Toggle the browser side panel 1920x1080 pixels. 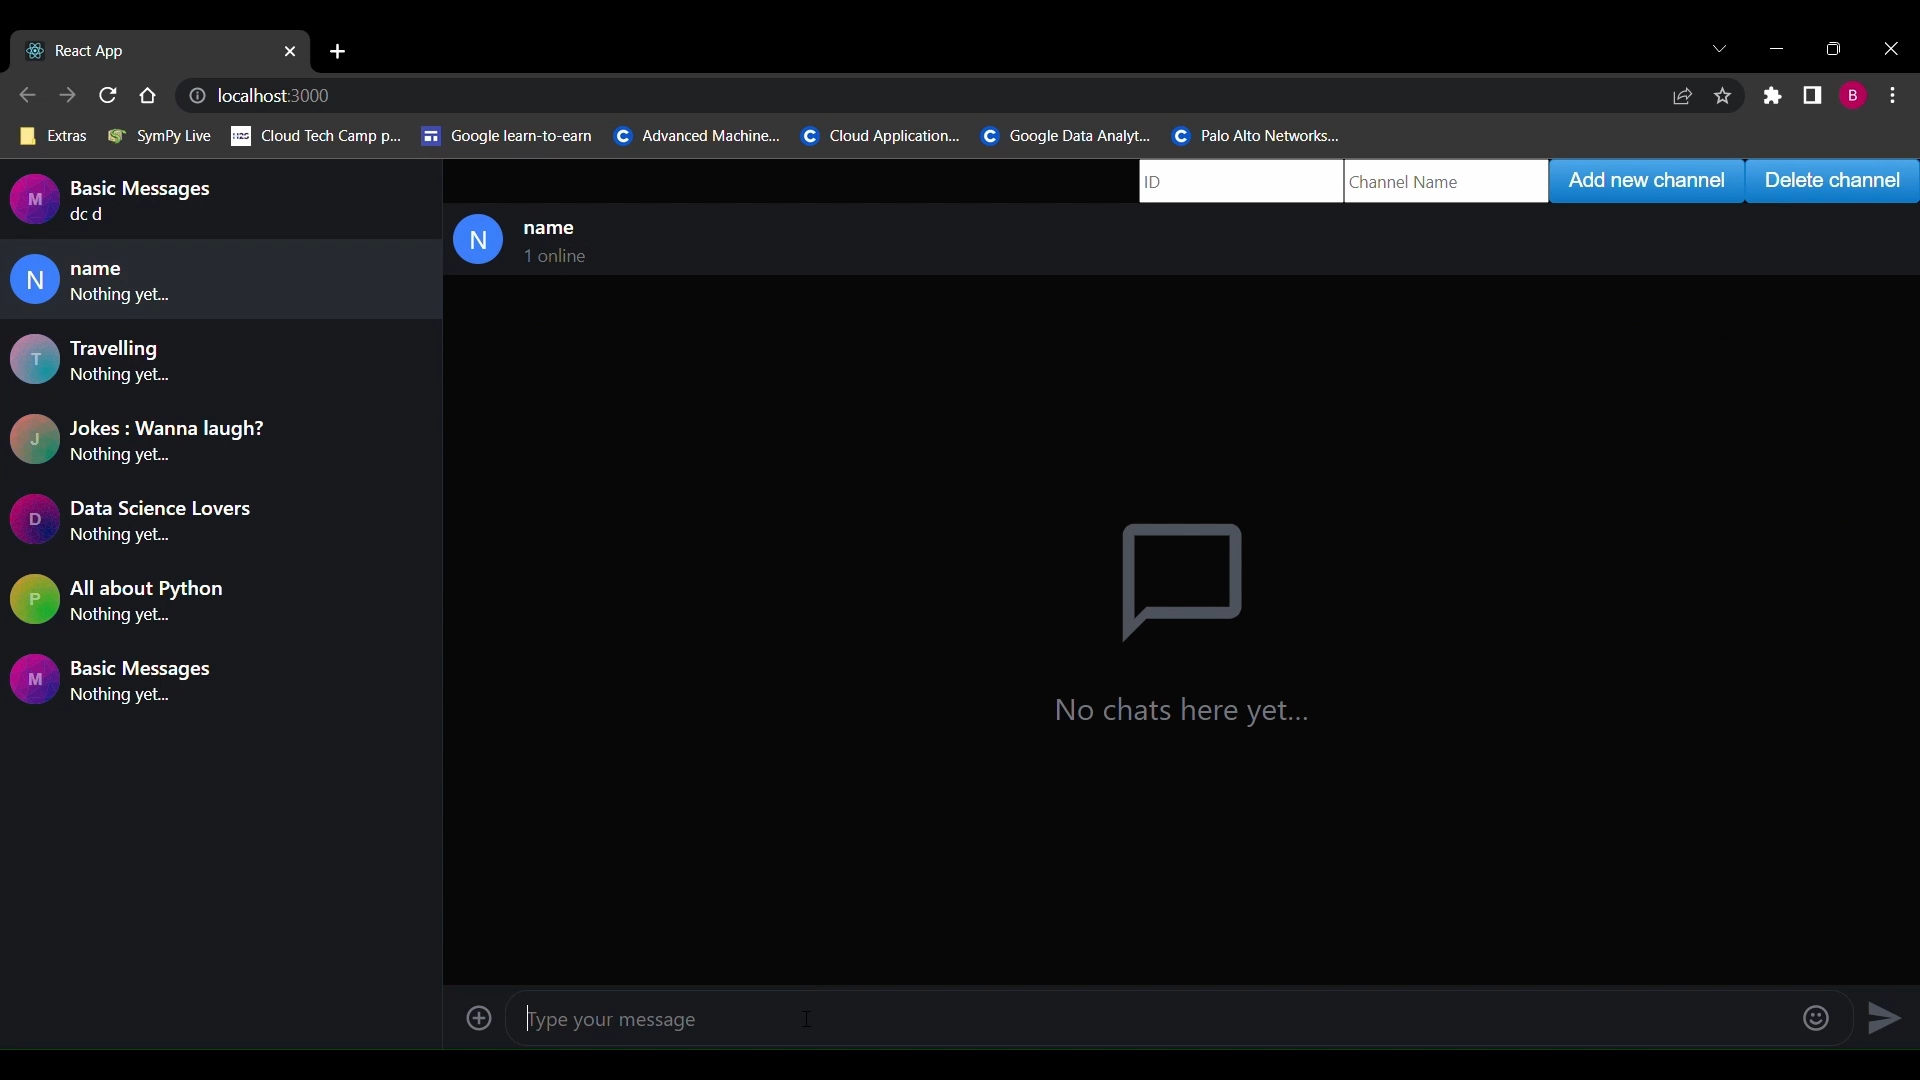coord(1814,96)
